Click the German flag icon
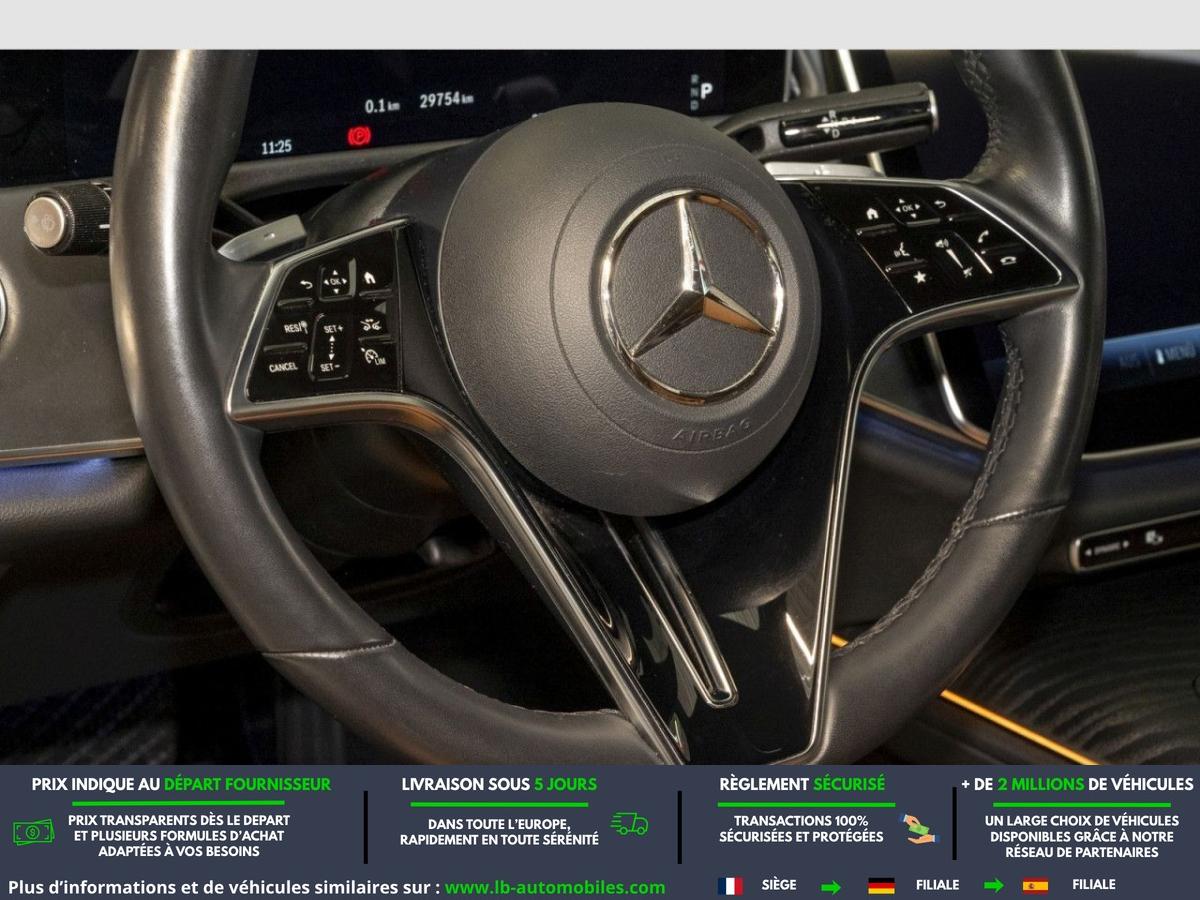 (x=881, y=886)
